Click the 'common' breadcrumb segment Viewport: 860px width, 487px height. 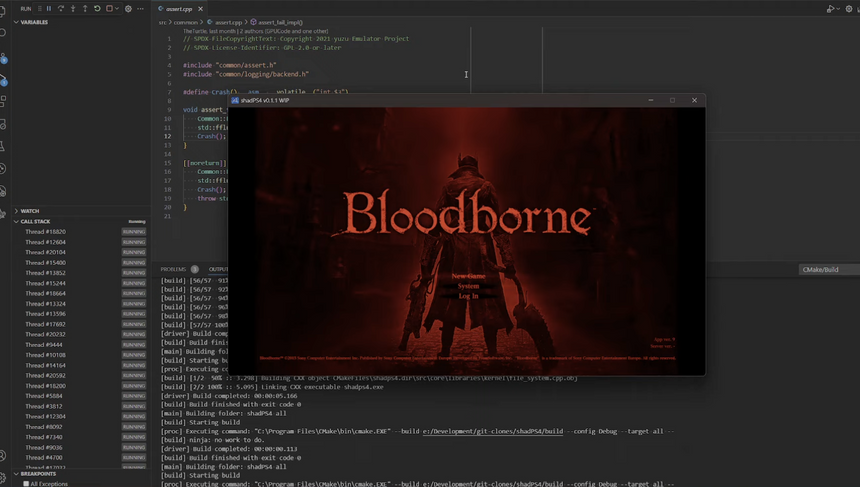point(185,22)
